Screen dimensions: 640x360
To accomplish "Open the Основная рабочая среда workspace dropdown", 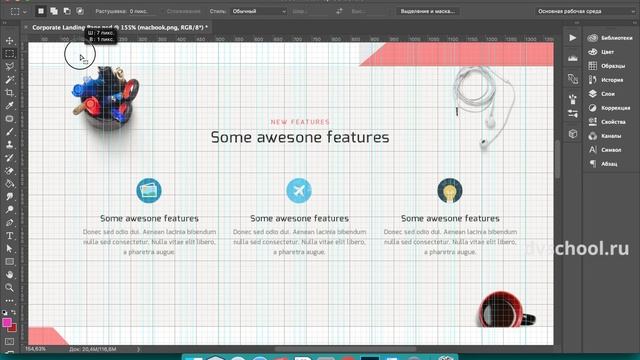I will click(x=585, y=11).
